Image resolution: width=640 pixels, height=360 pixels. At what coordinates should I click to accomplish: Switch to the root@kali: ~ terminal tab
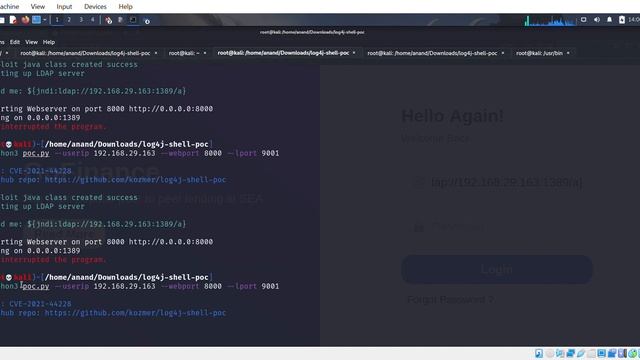click(184, 53)
